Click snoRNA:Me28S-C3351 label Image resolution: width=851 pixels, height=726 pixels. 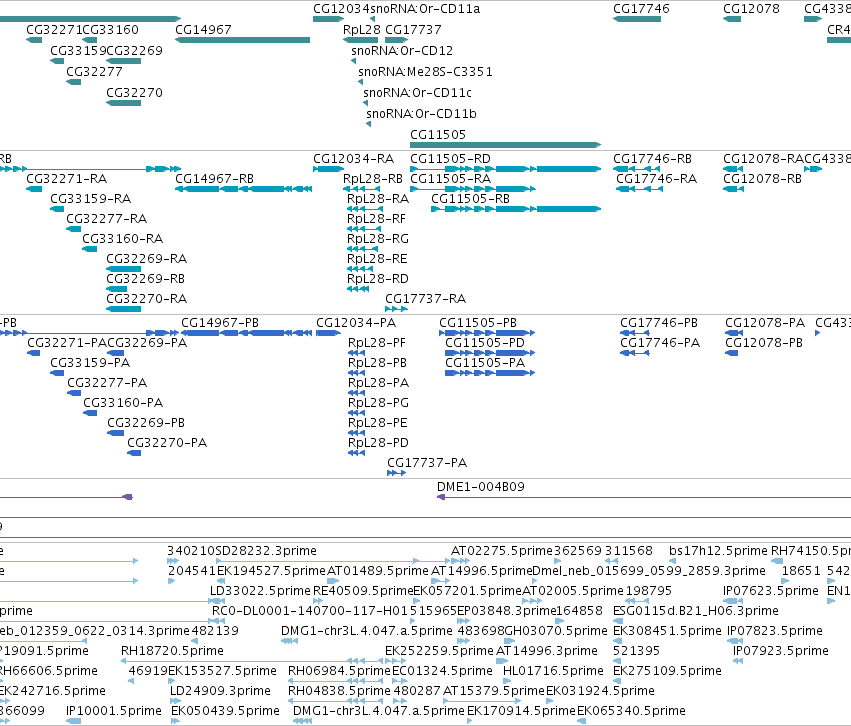[425, 72]
